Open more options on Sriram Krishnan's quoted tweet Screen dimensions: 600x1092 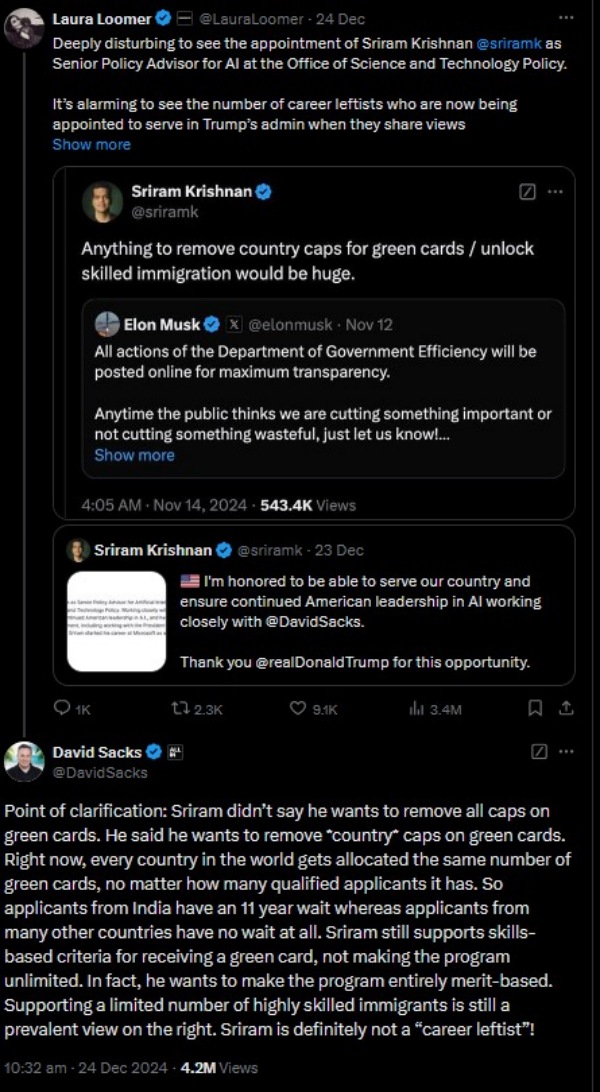[x=557, y=192]
